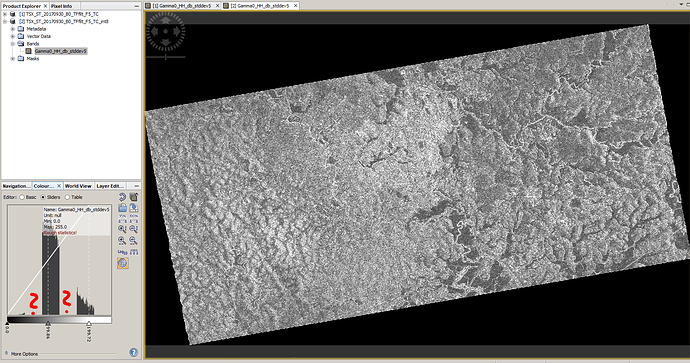Pan image view right with navigation arrow
This screenshot has height=363, width=690.
[x=177, y=32]
